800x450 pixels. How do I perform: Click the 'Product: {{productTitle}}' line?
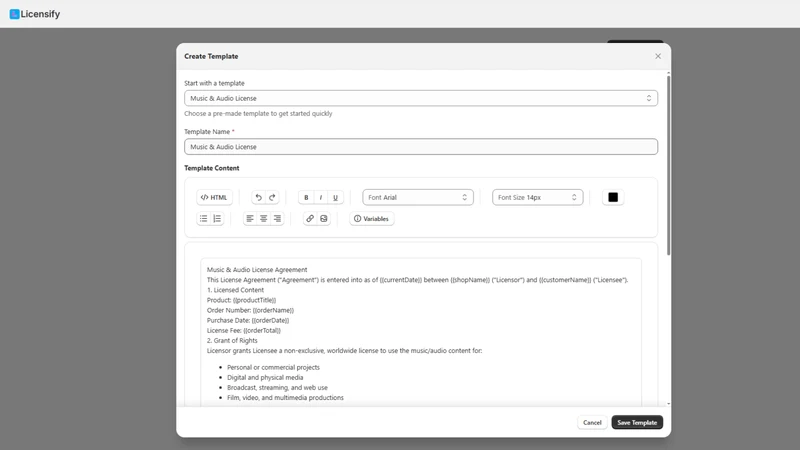point(241,300)
